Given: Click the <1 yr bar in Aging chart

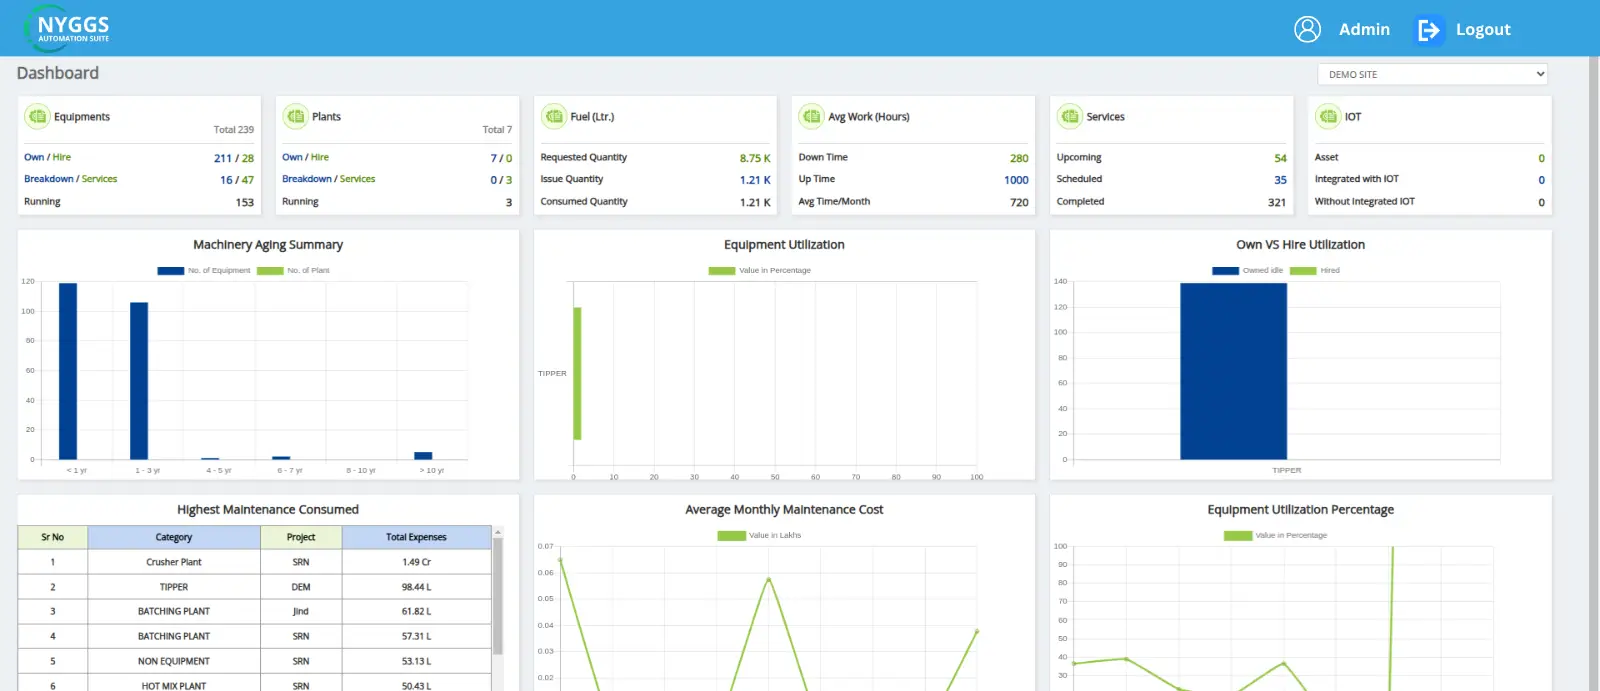Looking at the screenshot, I should tap(68, 371).
